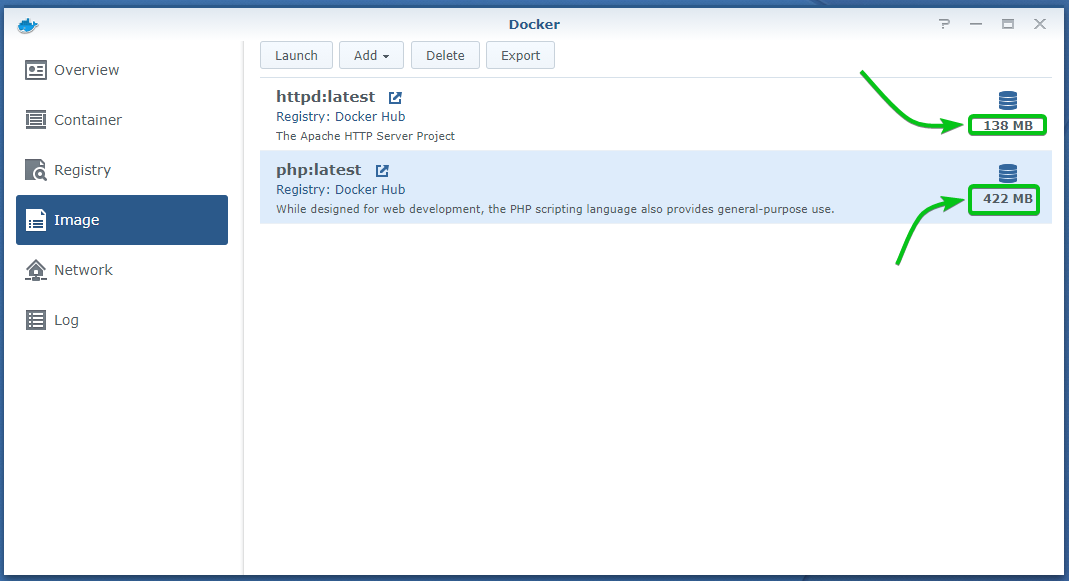Close the Docker window

tap(1040, 25)
